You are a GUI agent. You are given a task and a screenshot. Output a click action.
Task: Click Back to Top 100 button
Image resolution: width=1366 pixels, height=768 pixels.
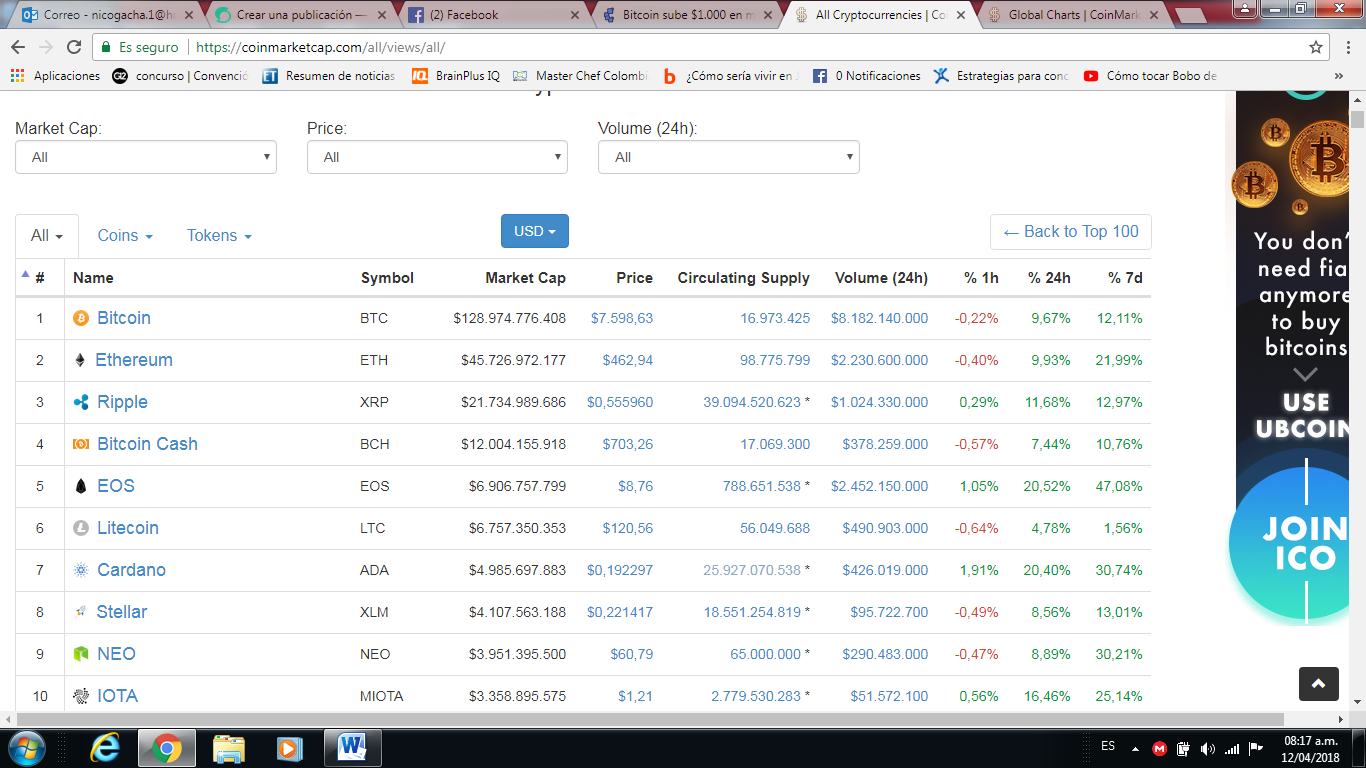(1071, 231)
